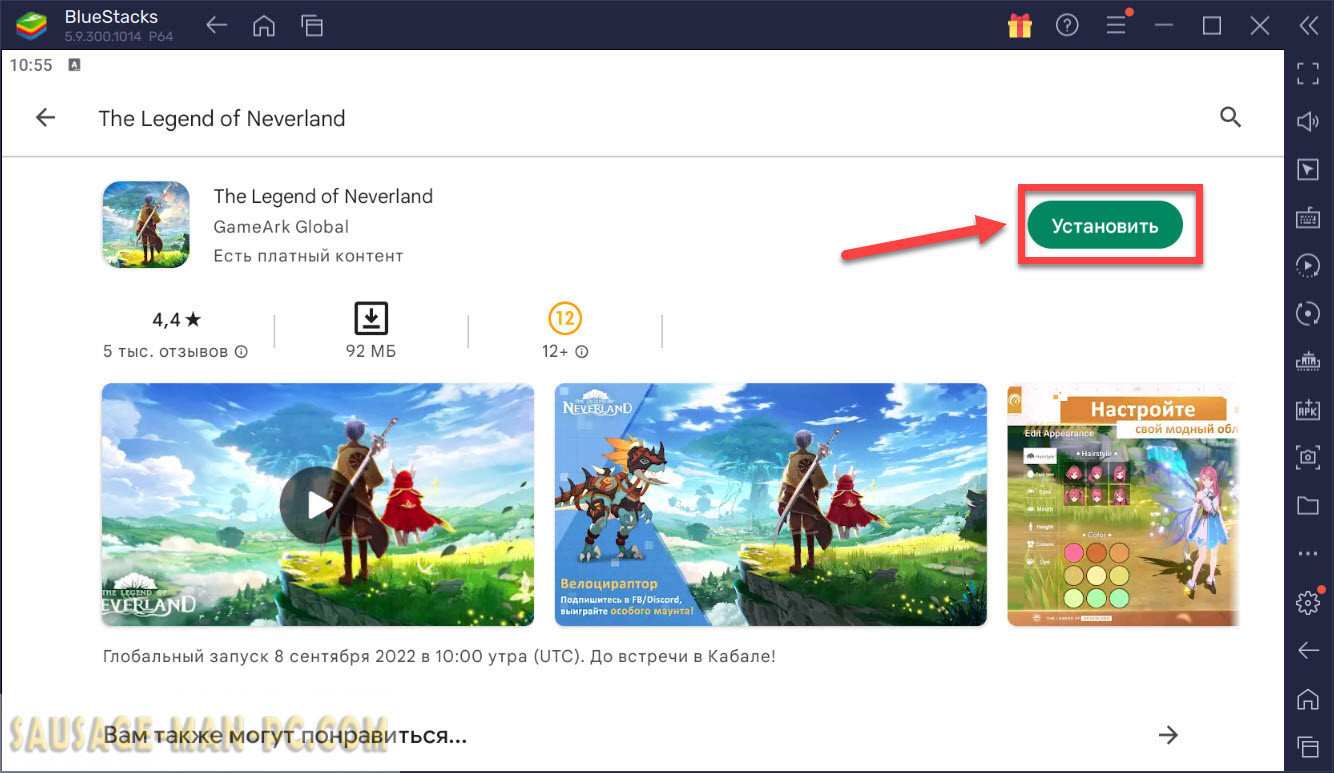Image resolution: width=1334 pixels, height=773 pixels.
Task: Click the 4,4 star rating
Action: pyautogui.click(x=176, y=320)
